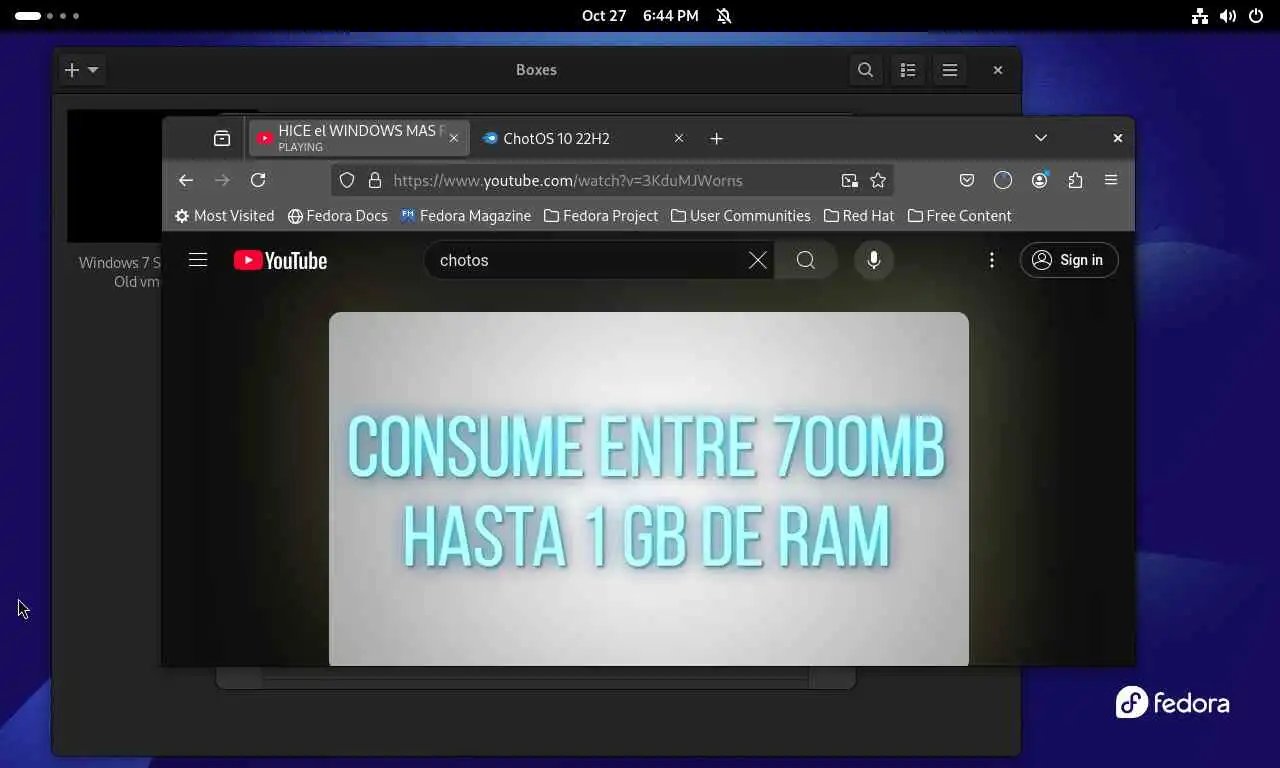Open Fedora Magazine bookmark

click(466, 216)
